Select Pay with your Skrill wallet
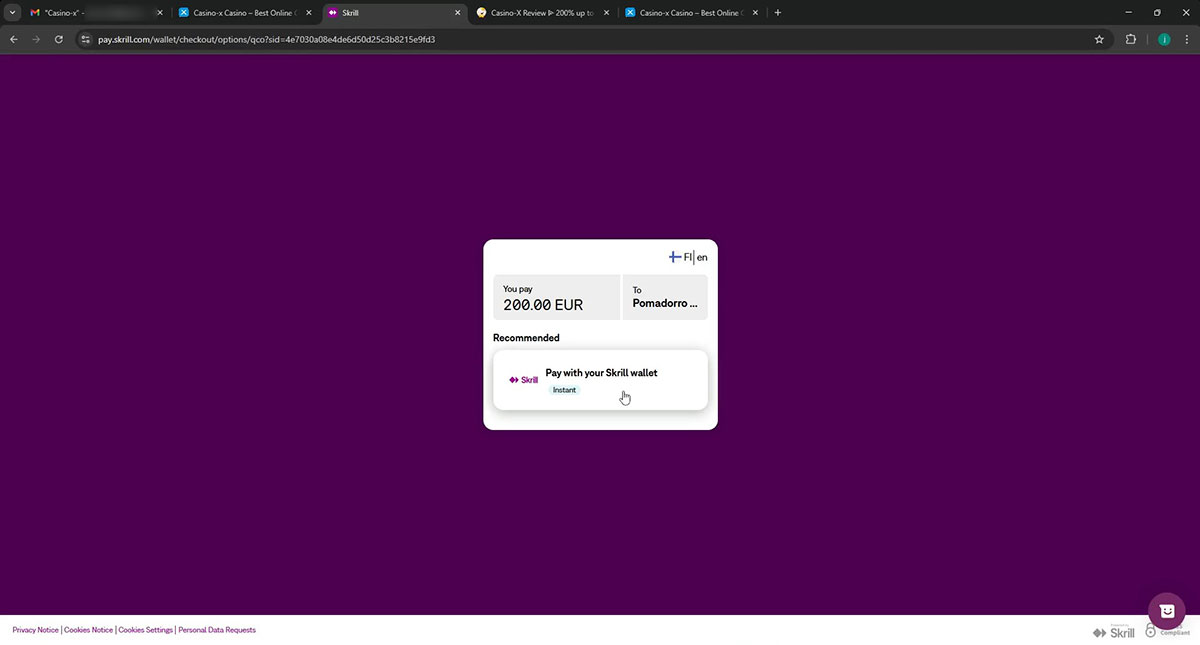Image resolution: width=1200 pixels, height=645 pixels. [x=601, y=380]
